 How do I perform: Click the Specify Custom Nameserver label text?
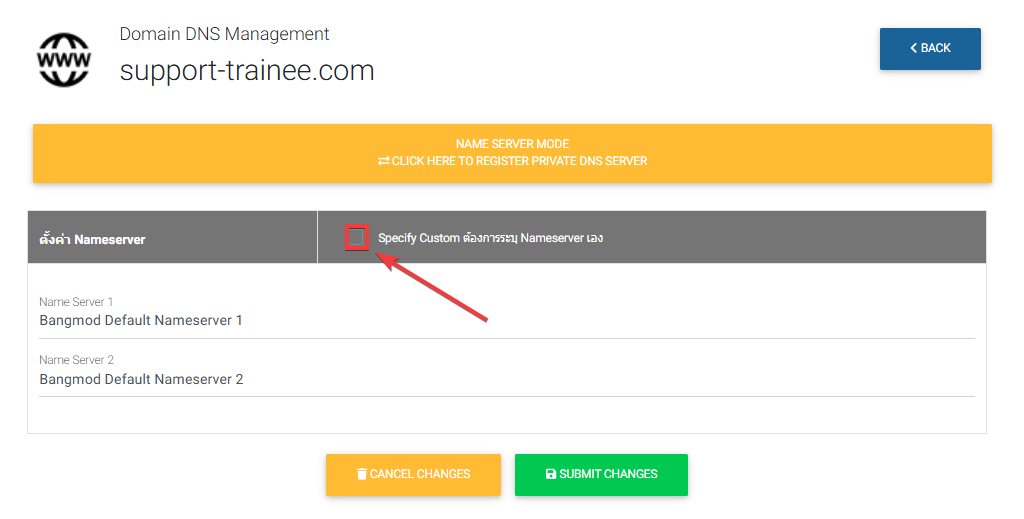pos(490,238)
